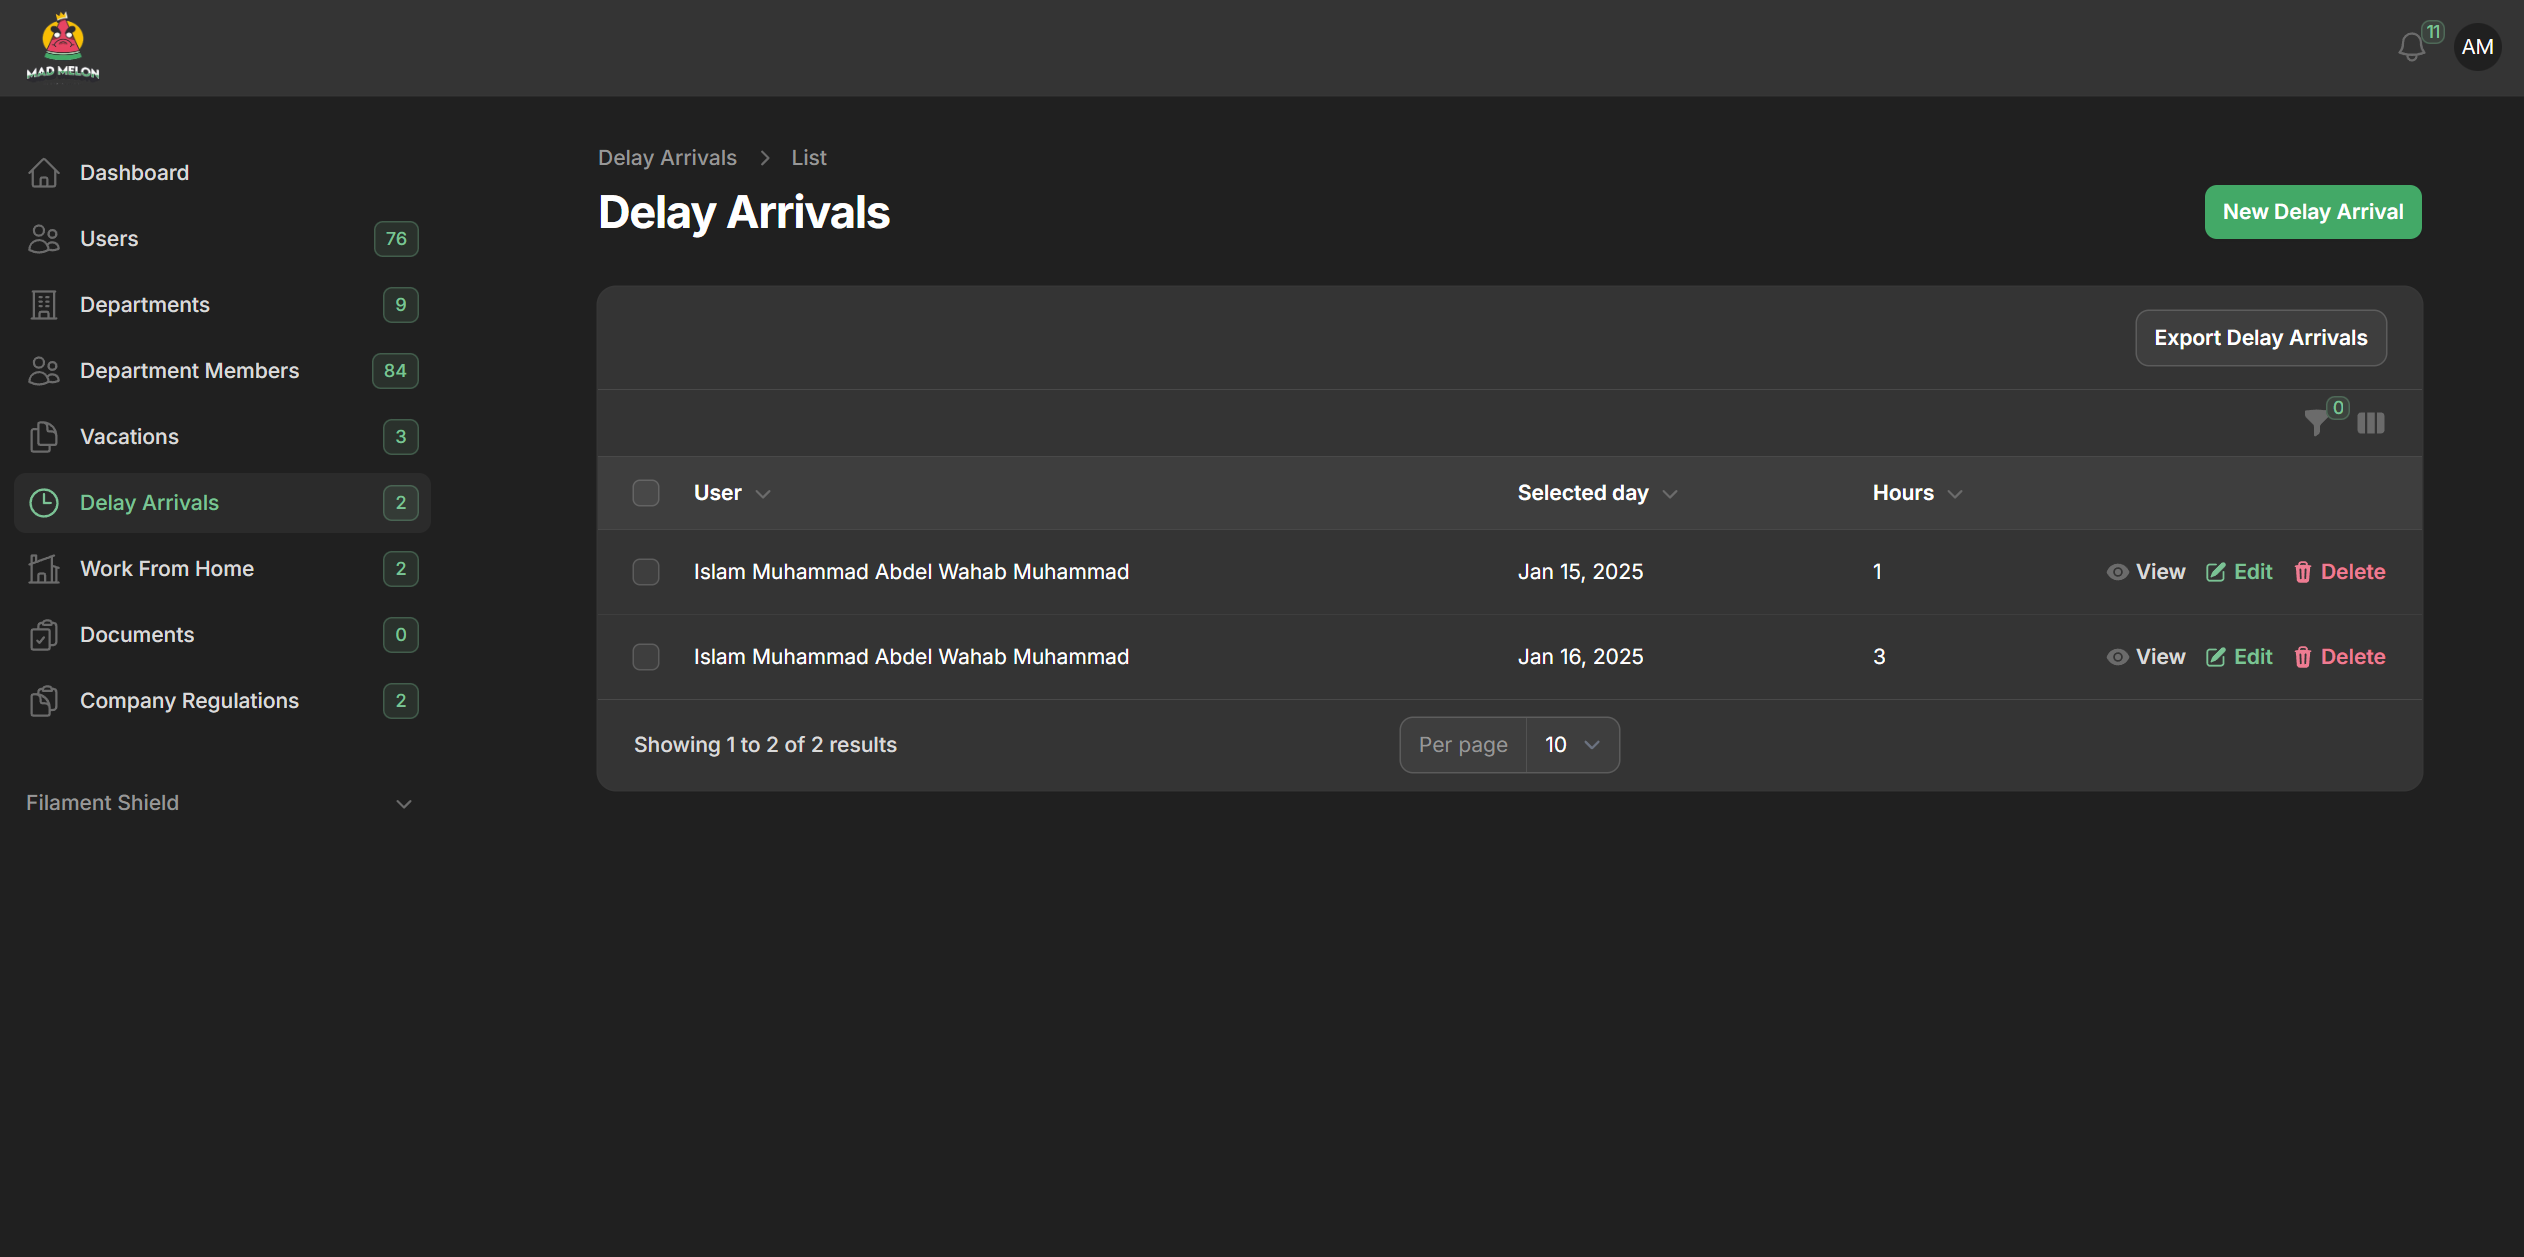Click the Dashboard home icon
2524x1257 pixels.
[x=44, y=173]
